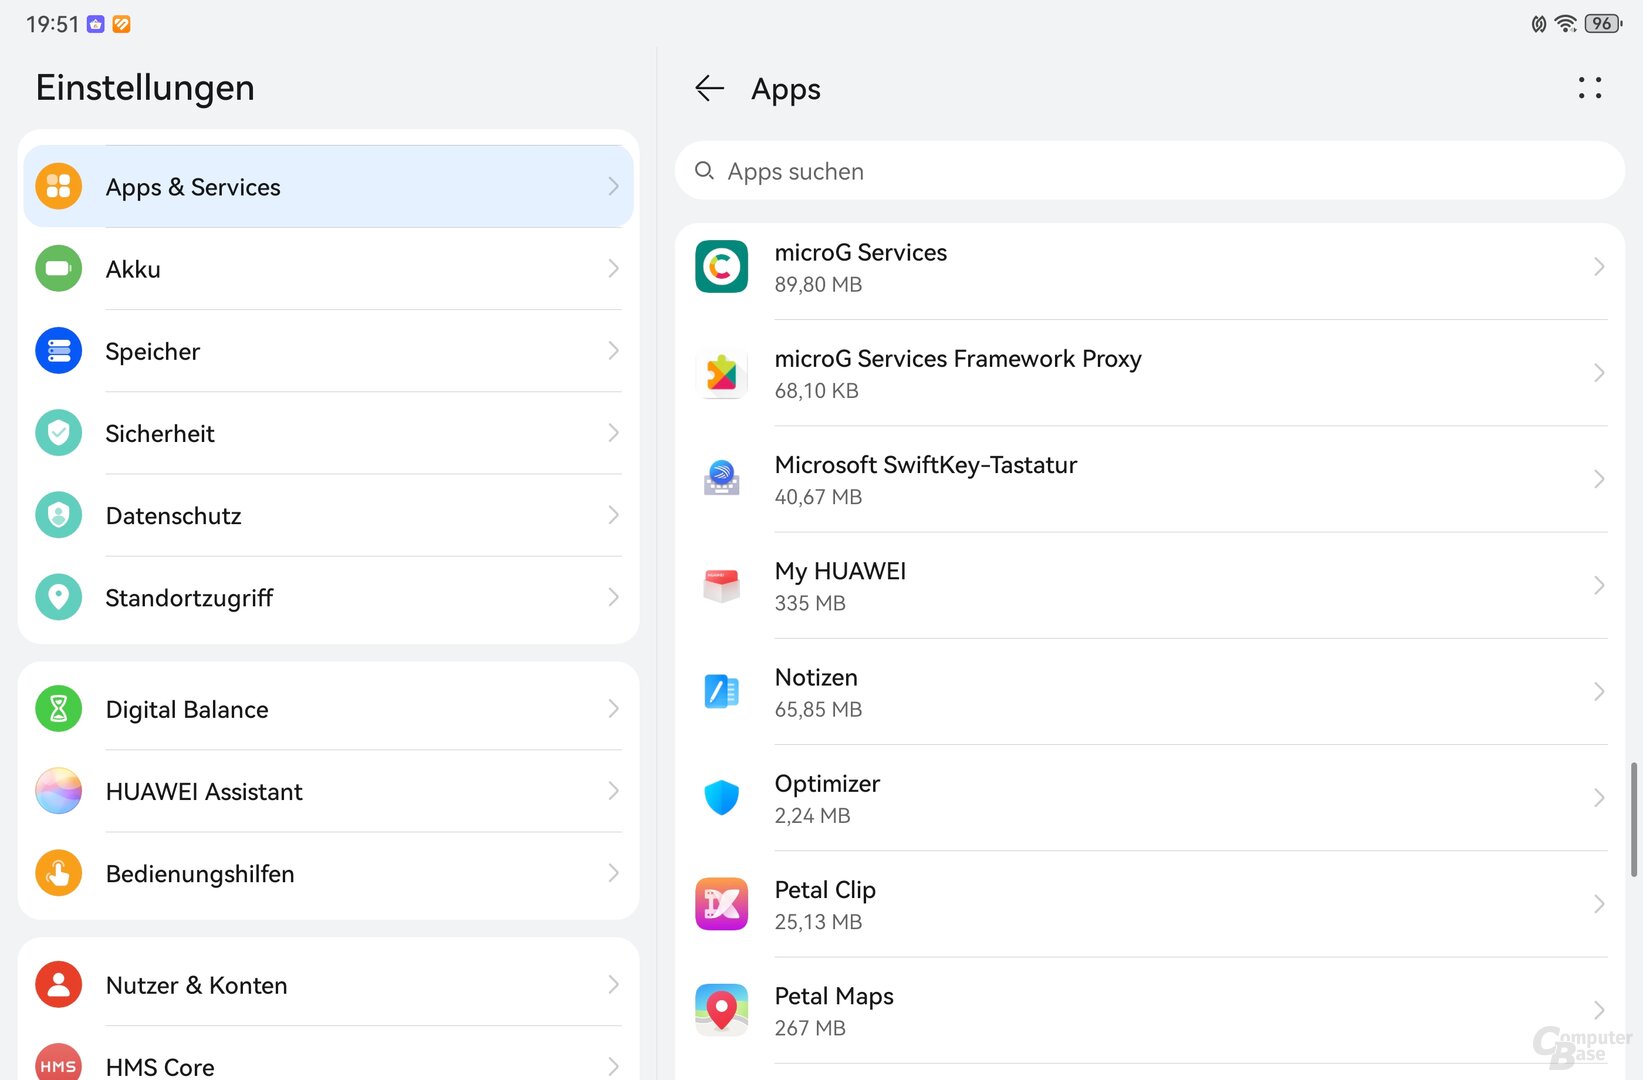Screen dimensions: 1643x1080
Task: Open the My HUAWEI row chevron
Action: [1598, 585]
